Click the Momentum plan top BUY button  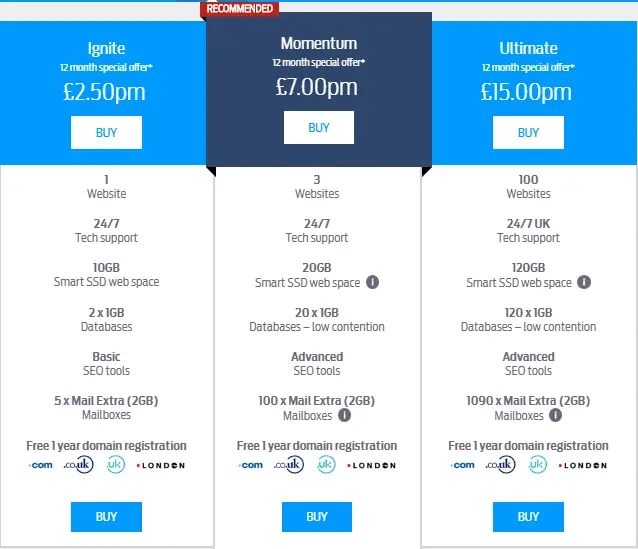319,127
